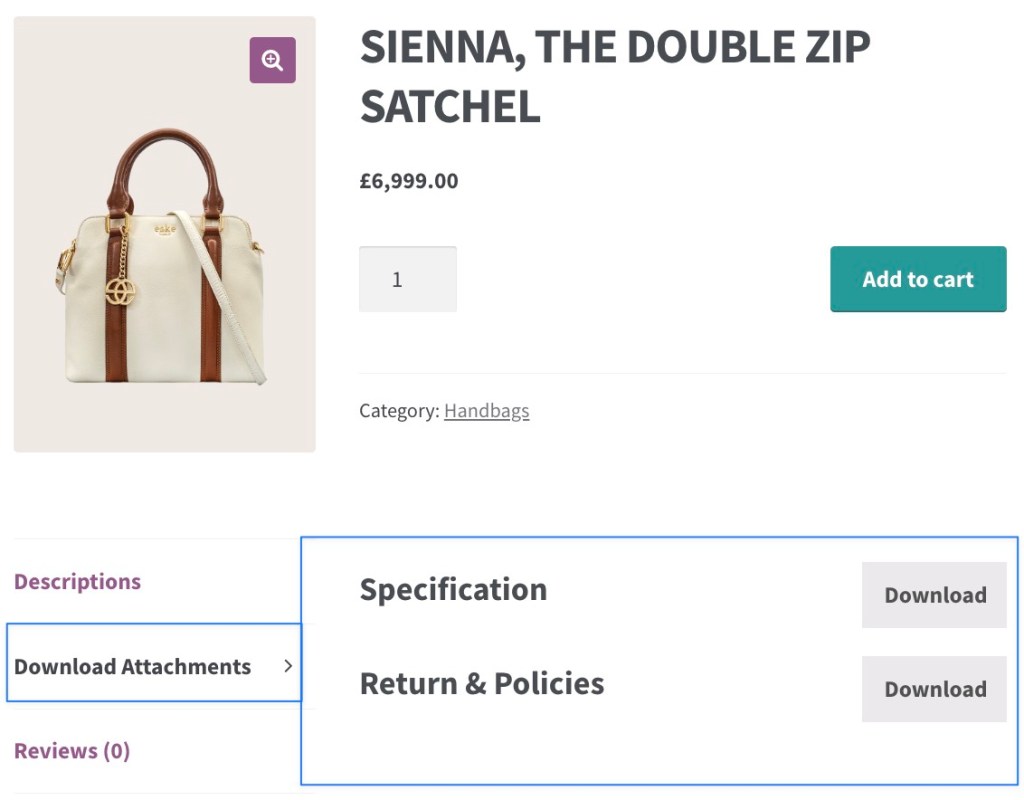The height and width of the screenshot is (800, 1024).
Task: Click inside the quantity input field
Action: (x=408, y=279)
